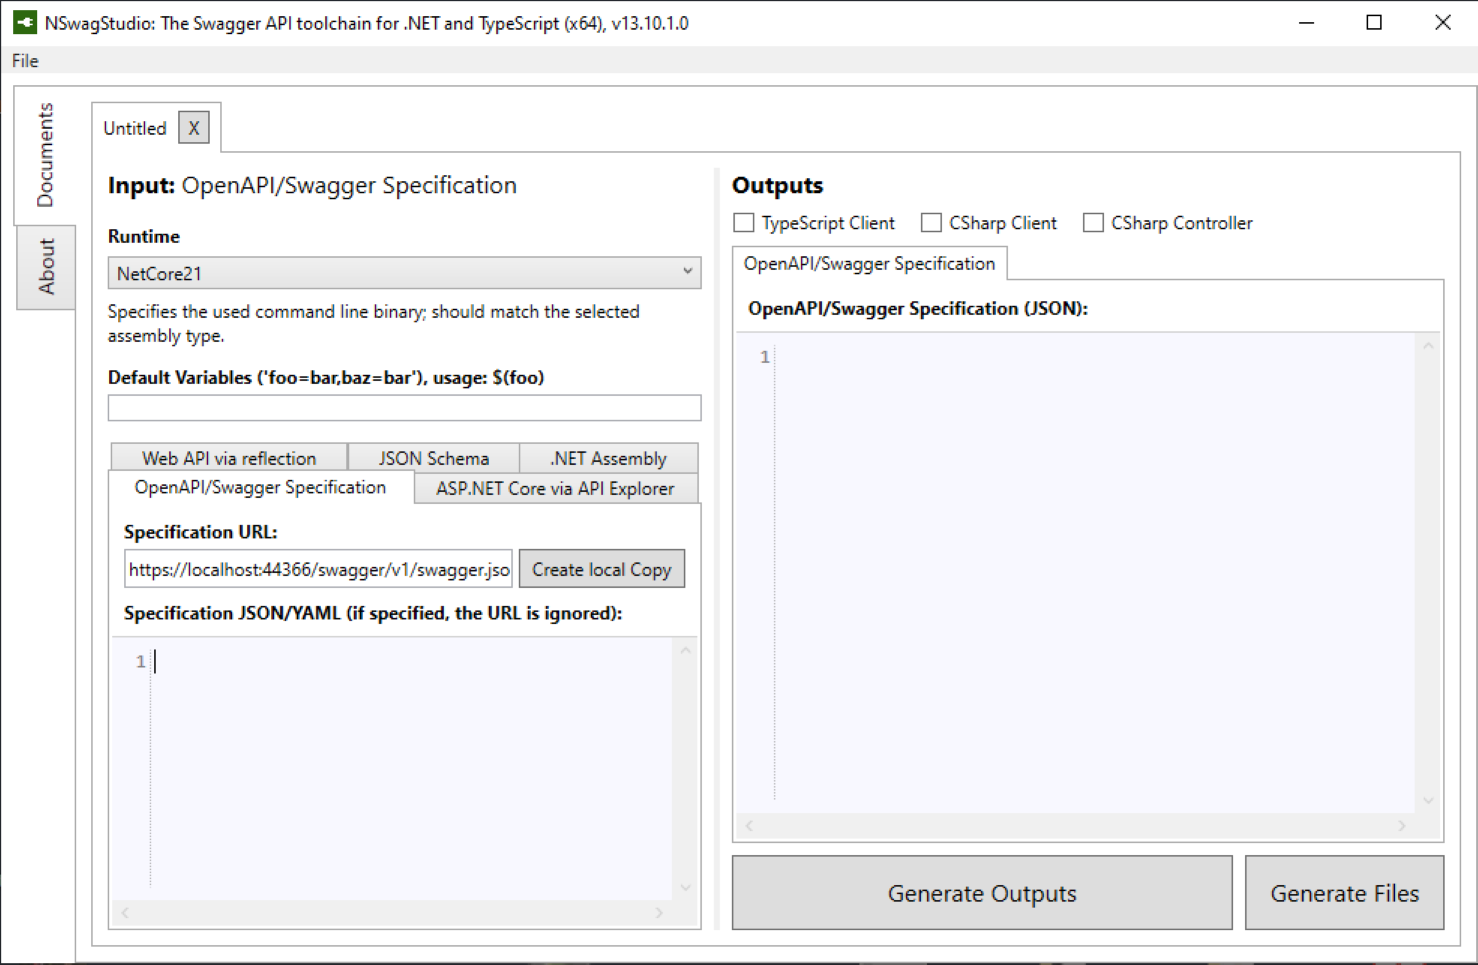Viewport: 1478px width, 965px height.
Task: Open the Runtime dropdown showing NetCore21
Action: pyautogui.click(x=404, y=273)
